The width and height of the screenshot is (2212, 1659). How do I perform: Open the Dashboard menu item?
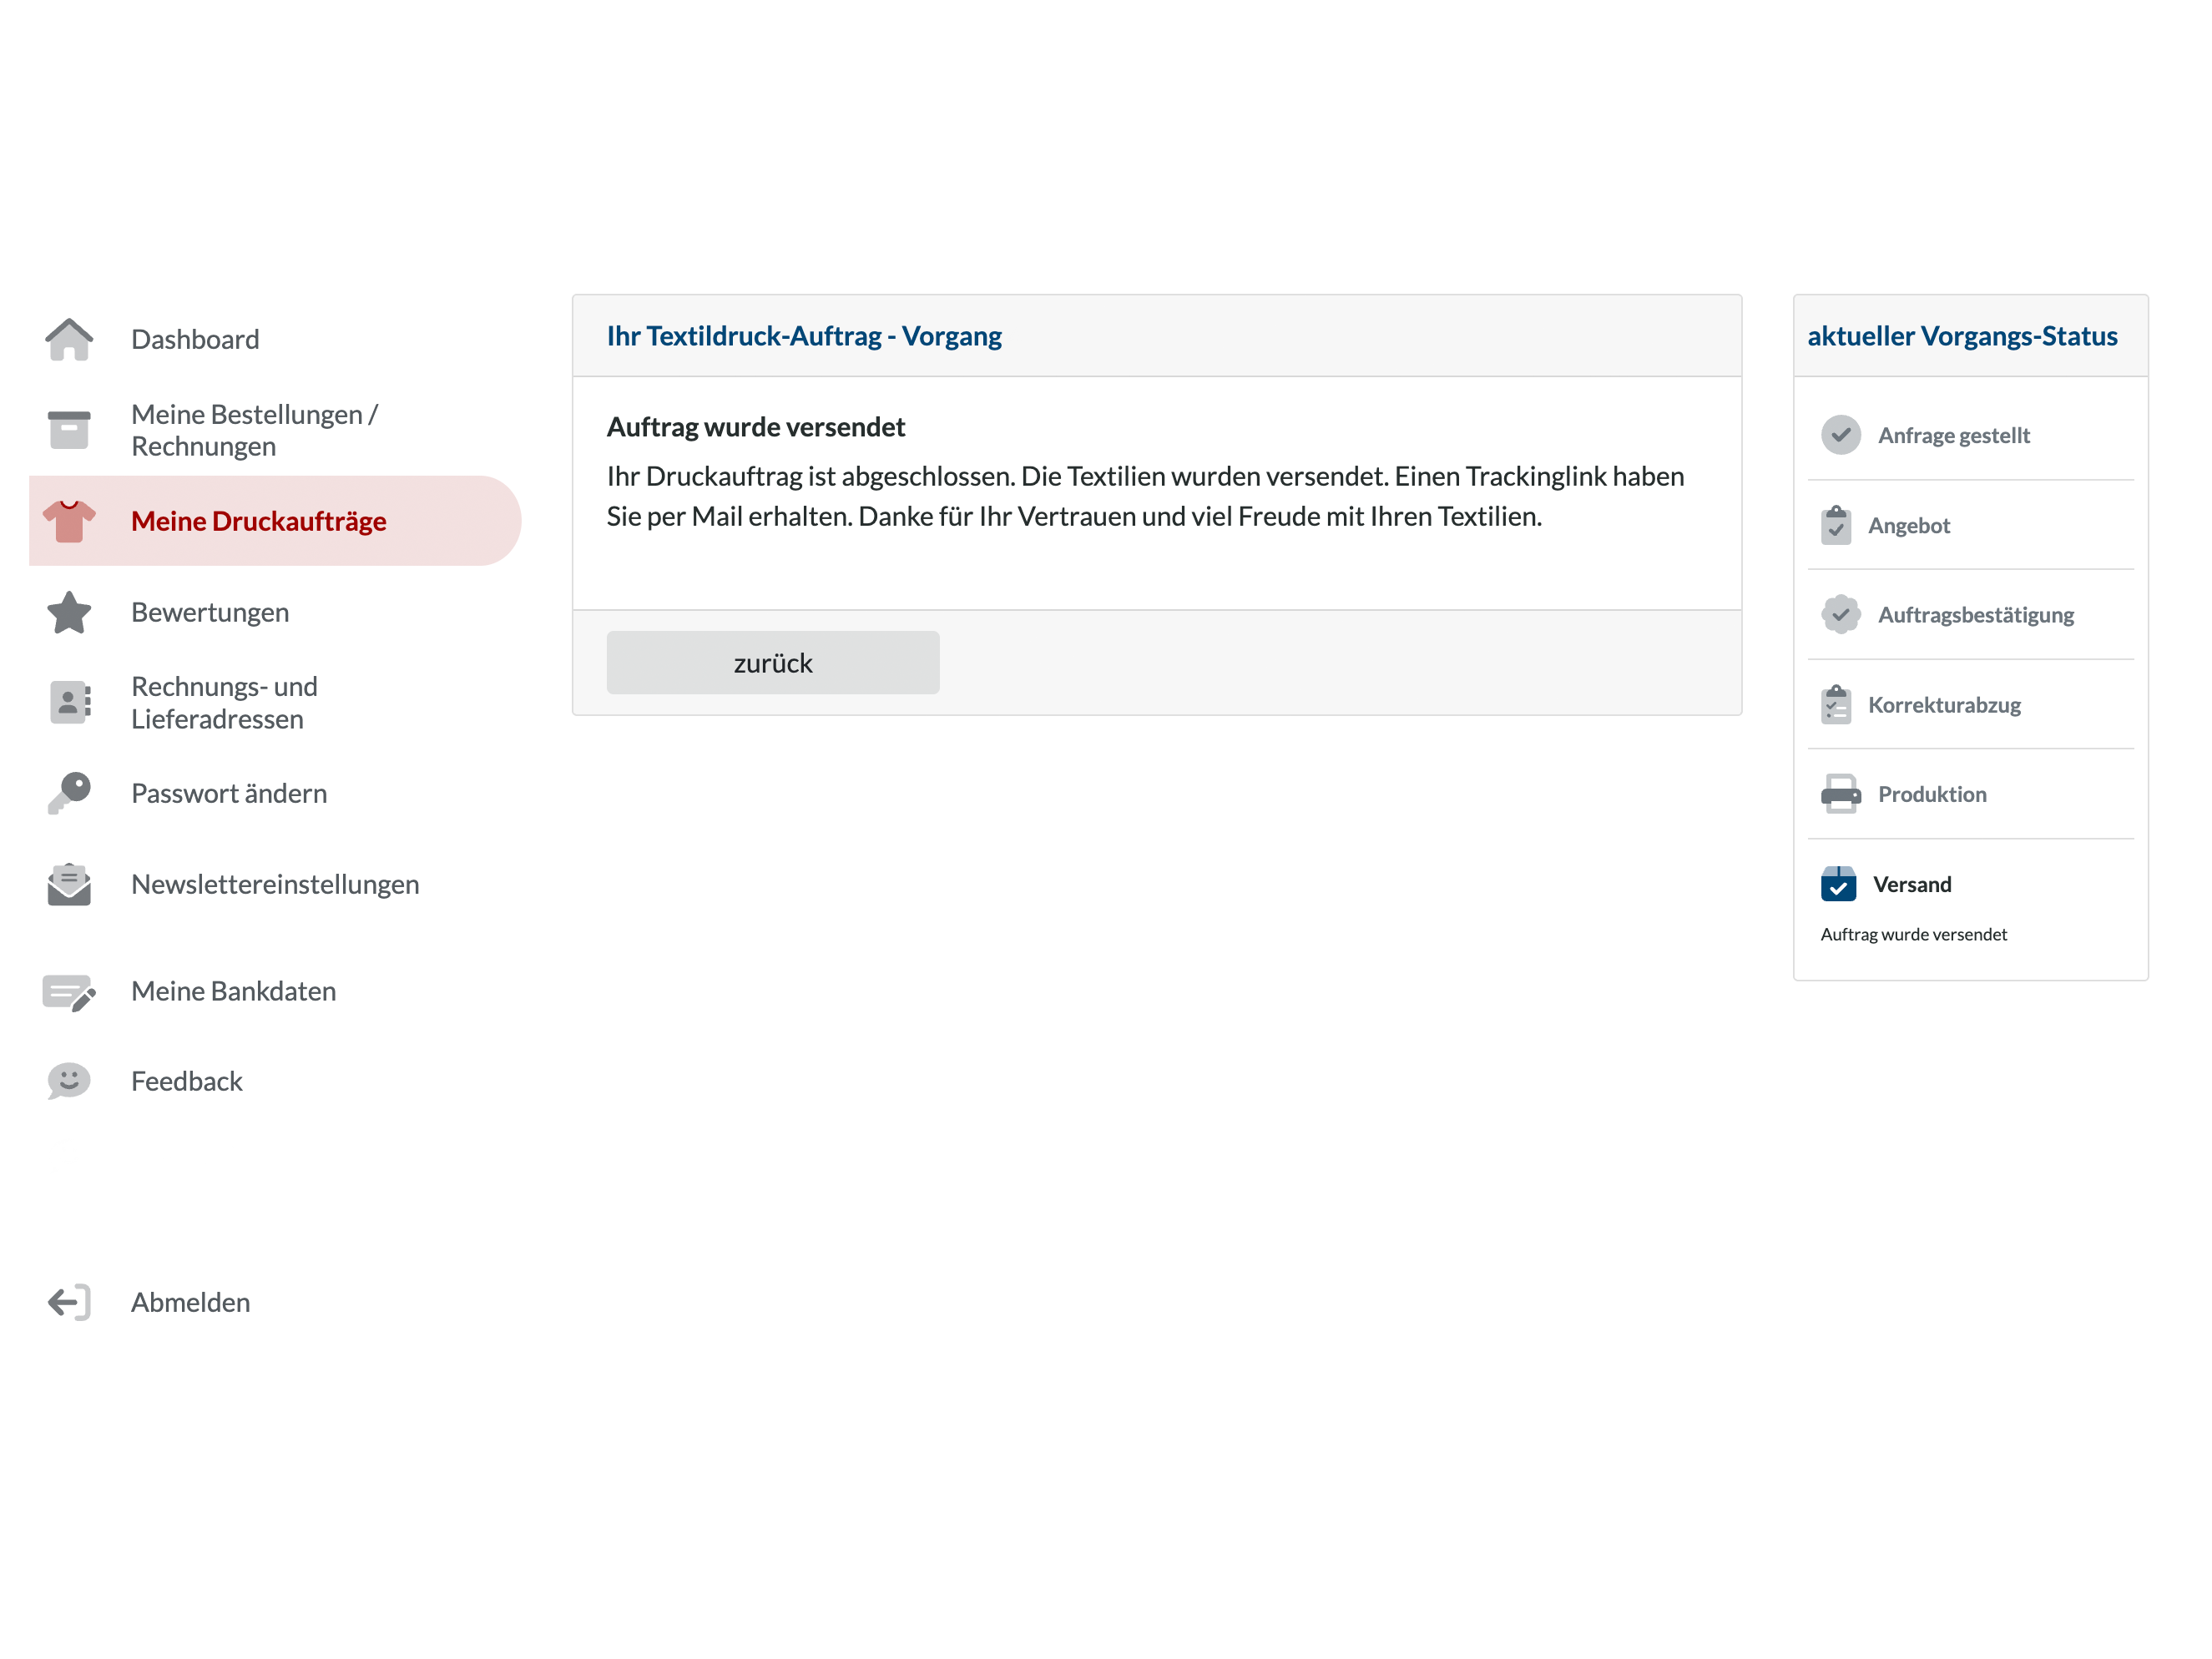[275, 339]
